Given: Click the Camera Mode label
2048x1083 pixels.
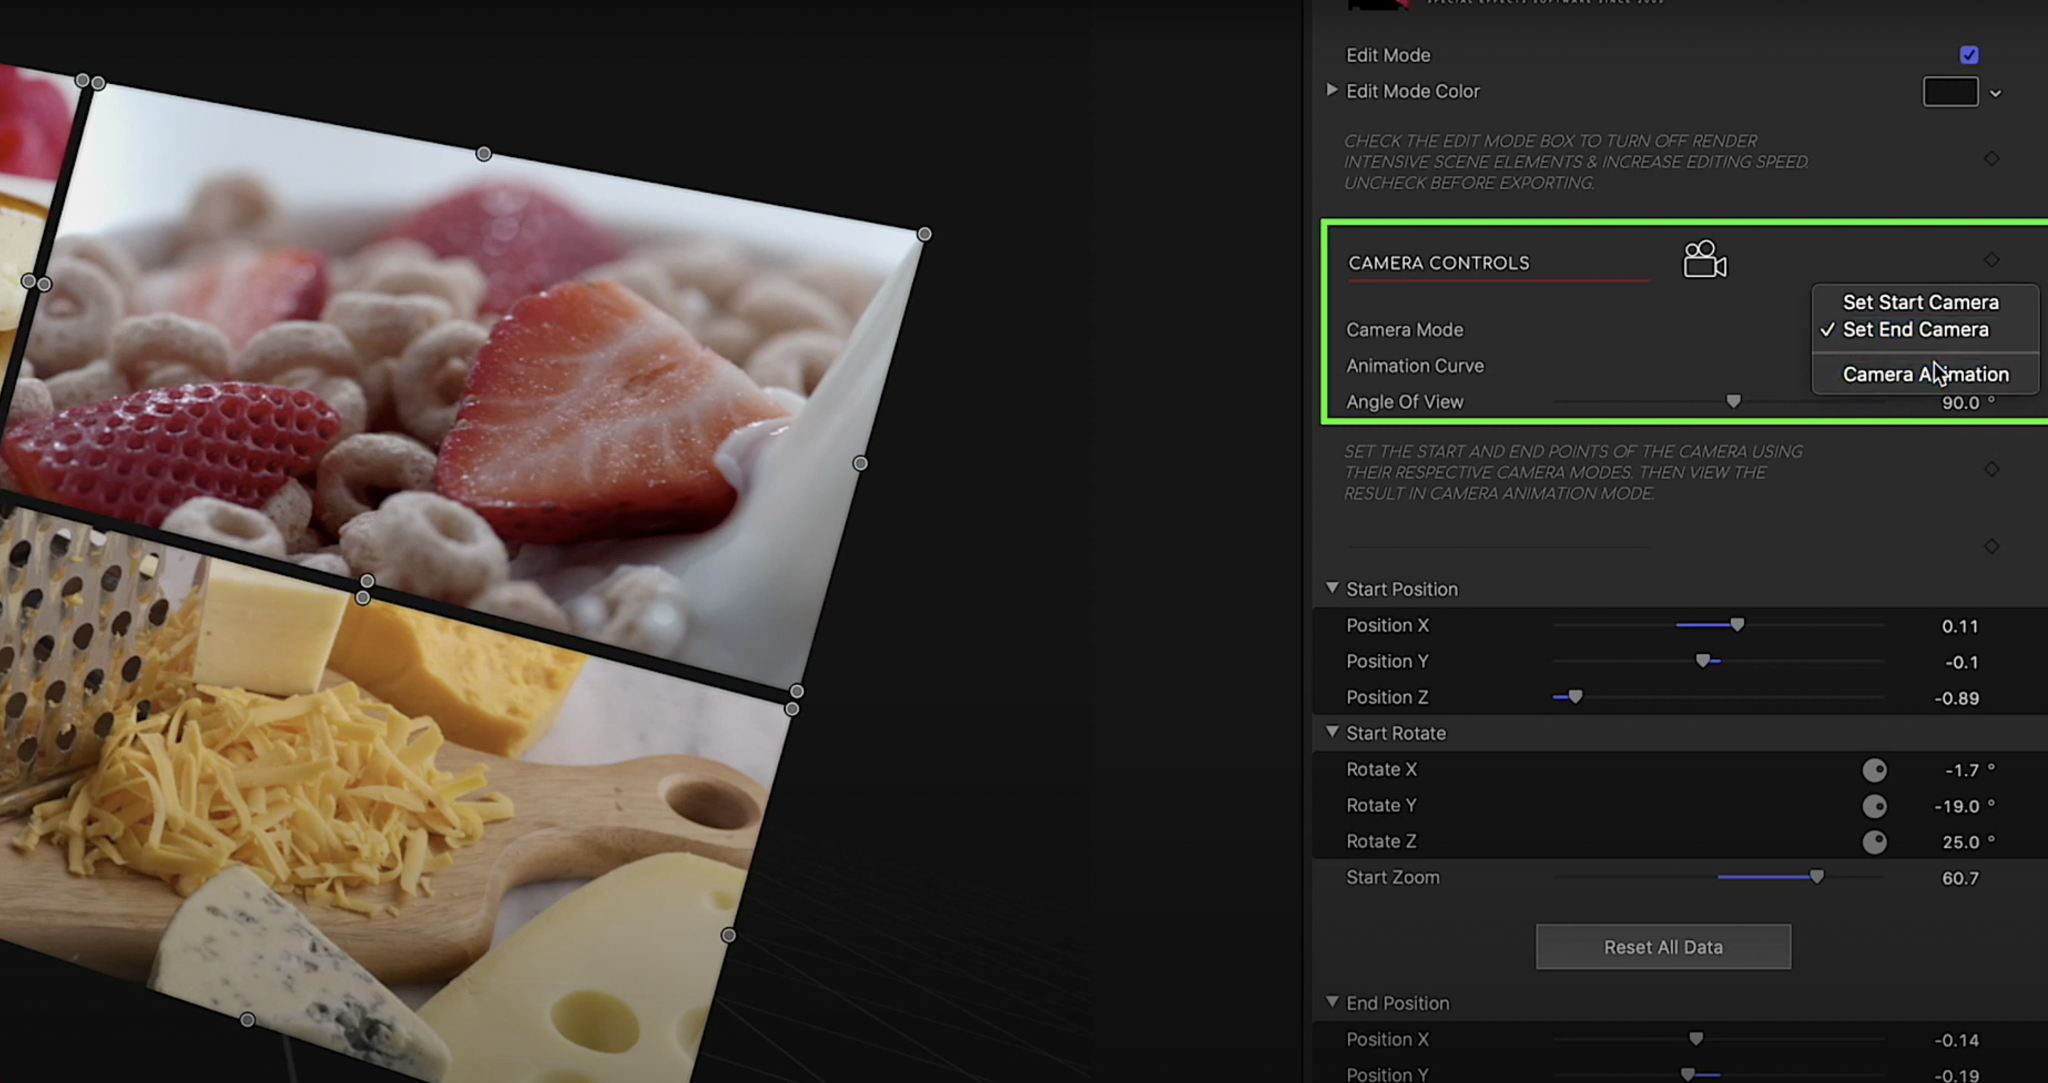Looking at the screenshot, I should pos(1404,330).
